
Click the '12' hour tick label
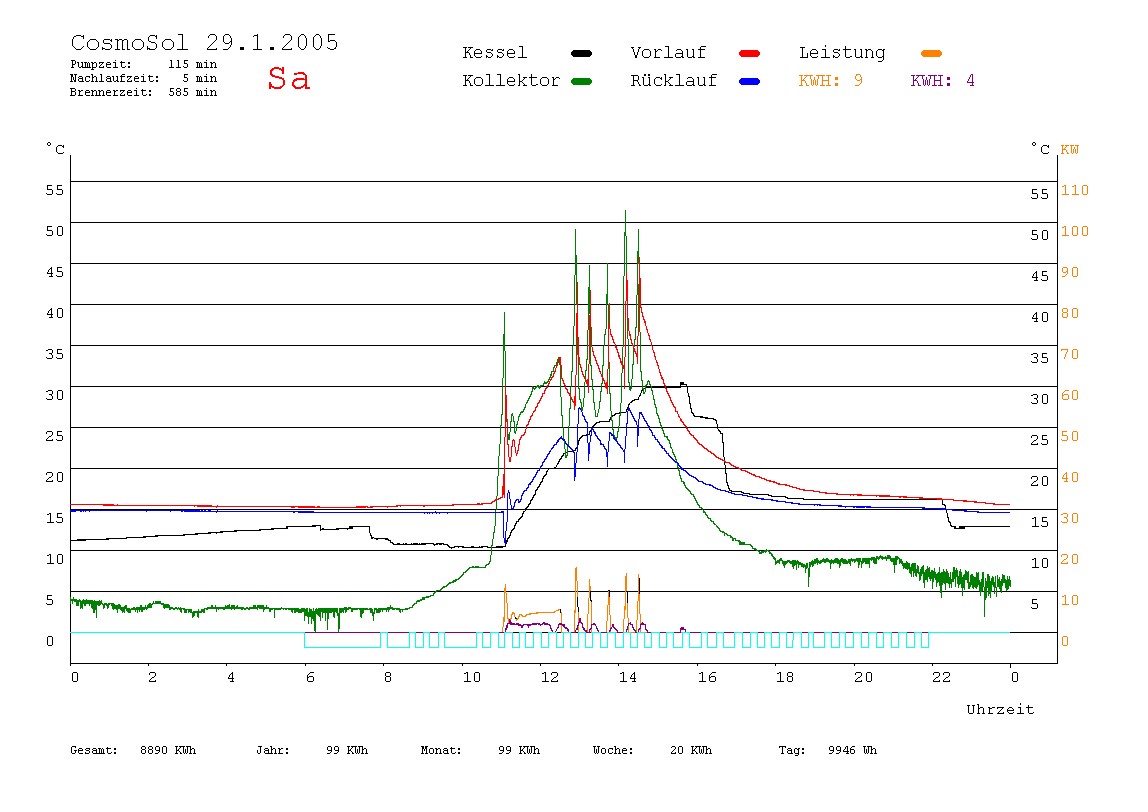point(550,677)
